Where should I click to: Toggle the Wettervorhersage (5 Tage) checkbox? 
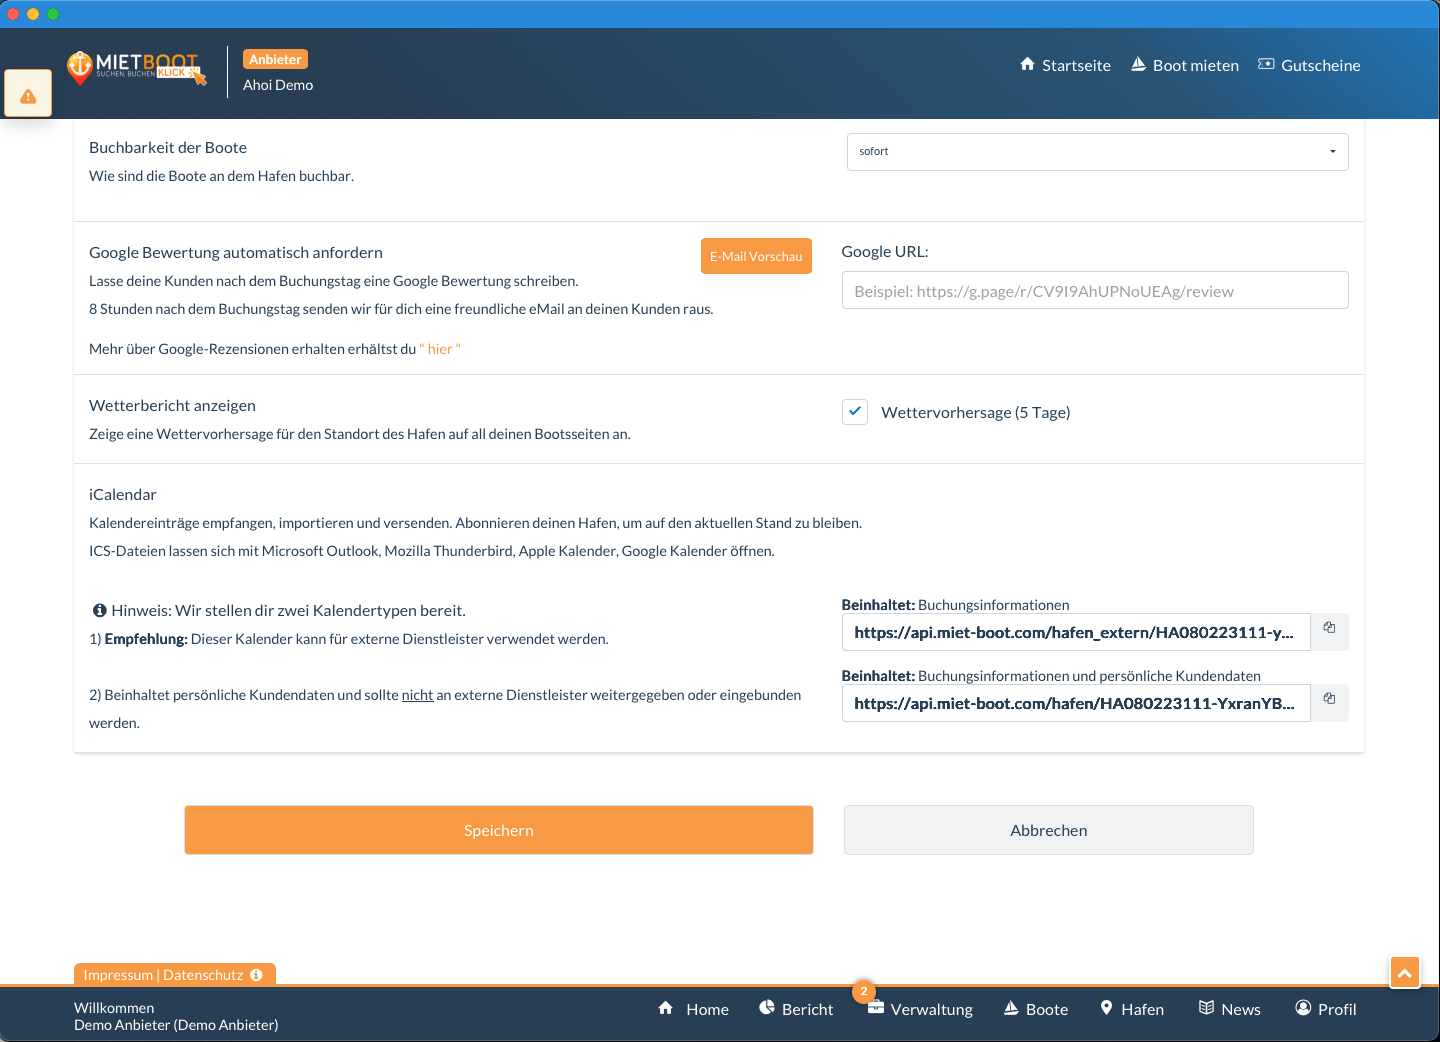pos(855,412)
